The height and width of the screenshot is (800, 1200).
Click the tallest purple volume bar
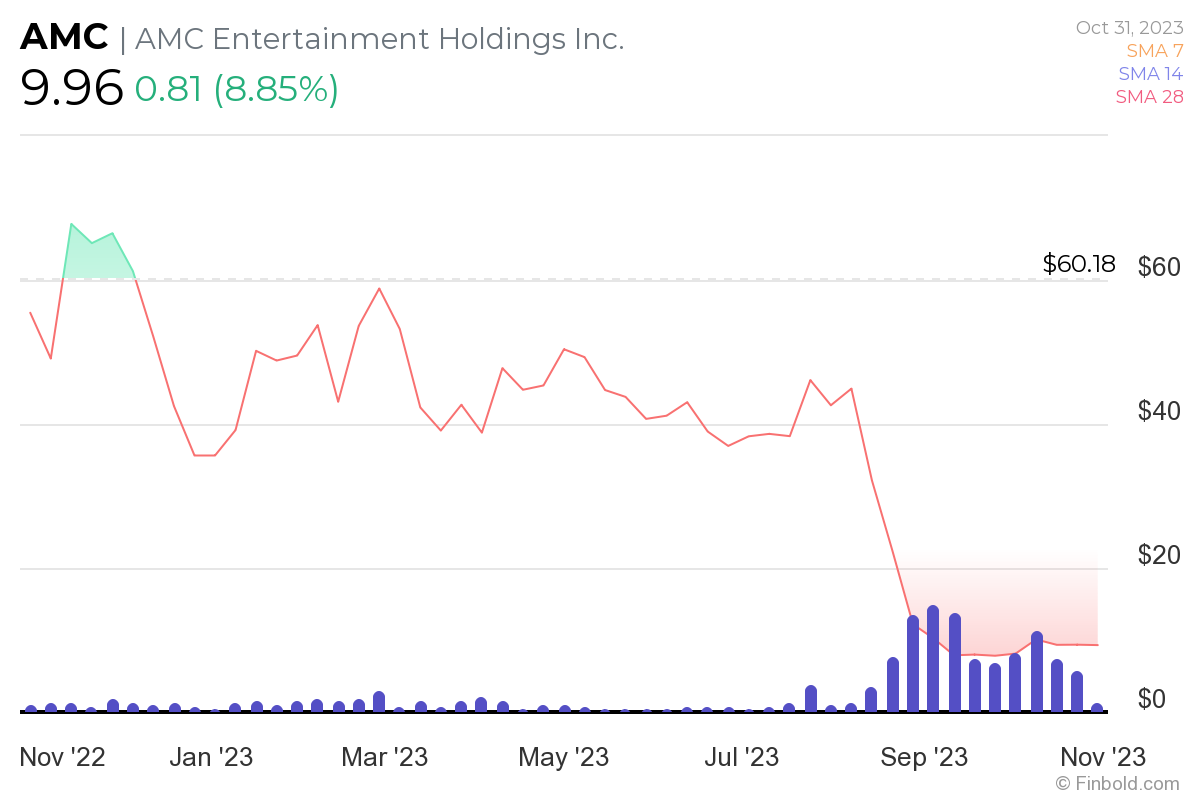pos(933,658)
